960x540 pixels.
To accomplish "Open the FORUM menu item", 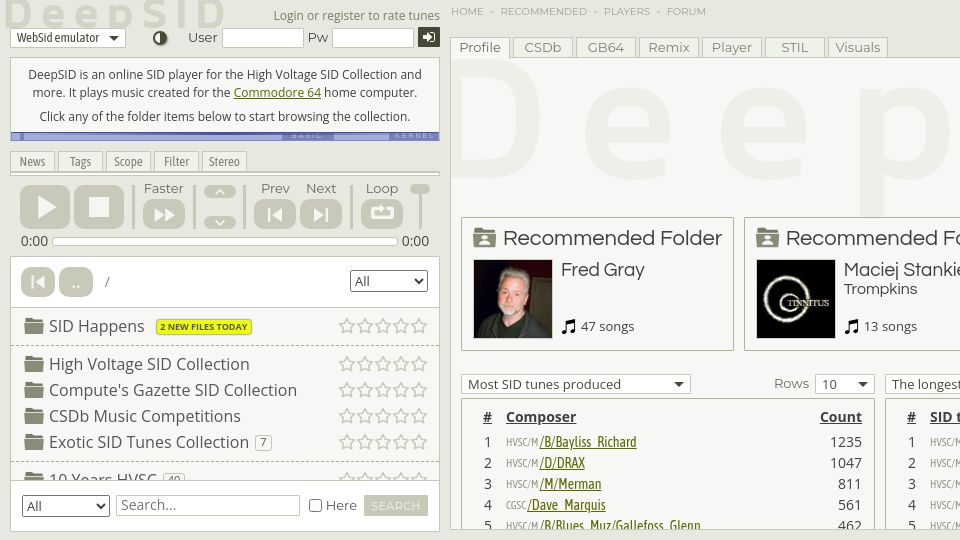I will pyautogui.click(x=686, y=12).
